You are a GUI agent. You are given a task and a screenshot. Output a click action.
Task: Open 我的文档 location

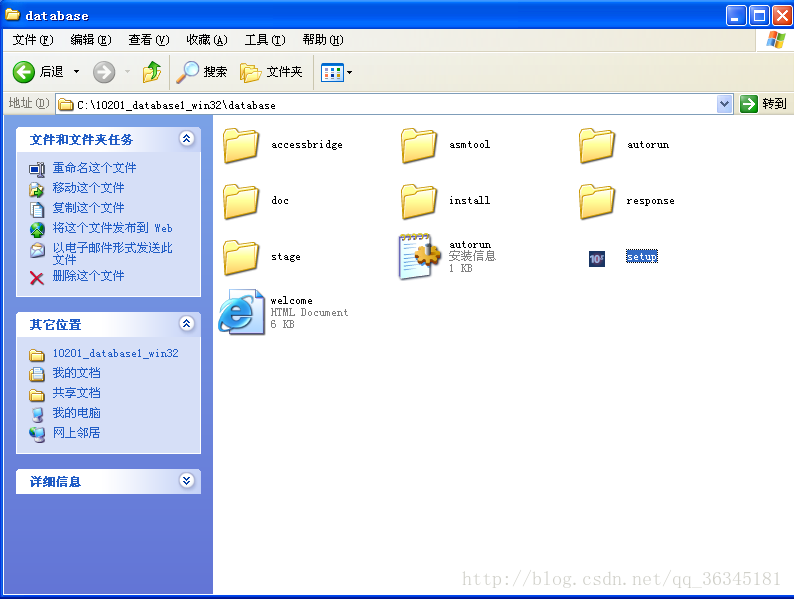point(76,373)
